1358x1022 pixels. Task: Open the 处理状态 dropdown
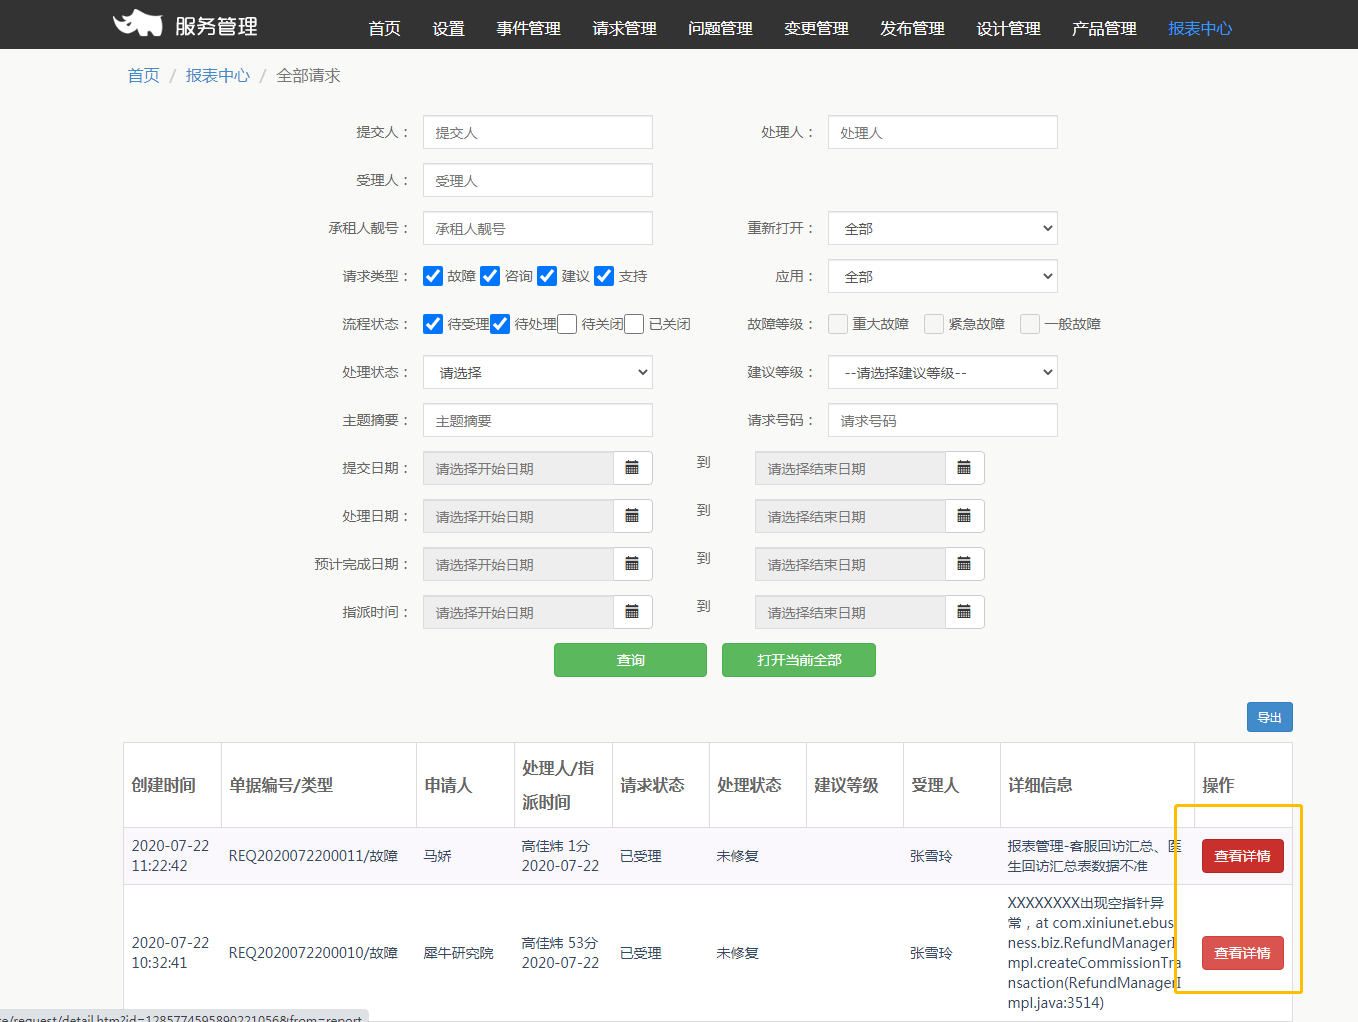point(538,372)
